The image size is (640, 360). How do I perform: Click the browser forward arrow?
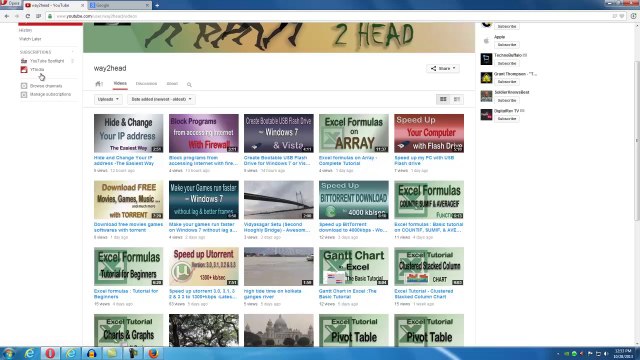tap(17, 16)
